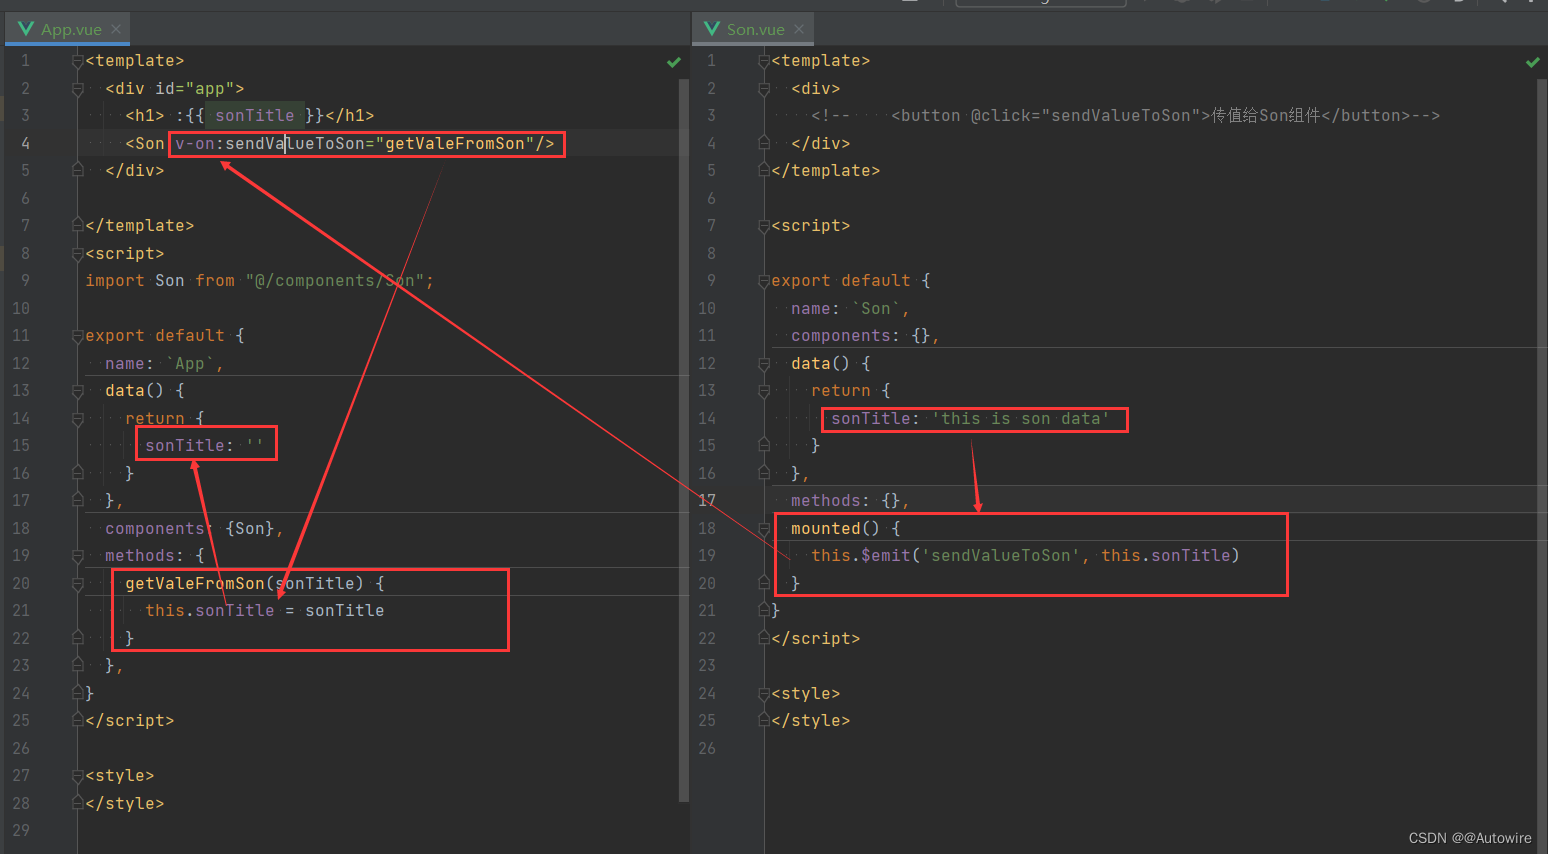Collapse the template block at line 1 in Son.vue
The width and height of the screenshot is (1548, 854).
(x=764, y=61)
